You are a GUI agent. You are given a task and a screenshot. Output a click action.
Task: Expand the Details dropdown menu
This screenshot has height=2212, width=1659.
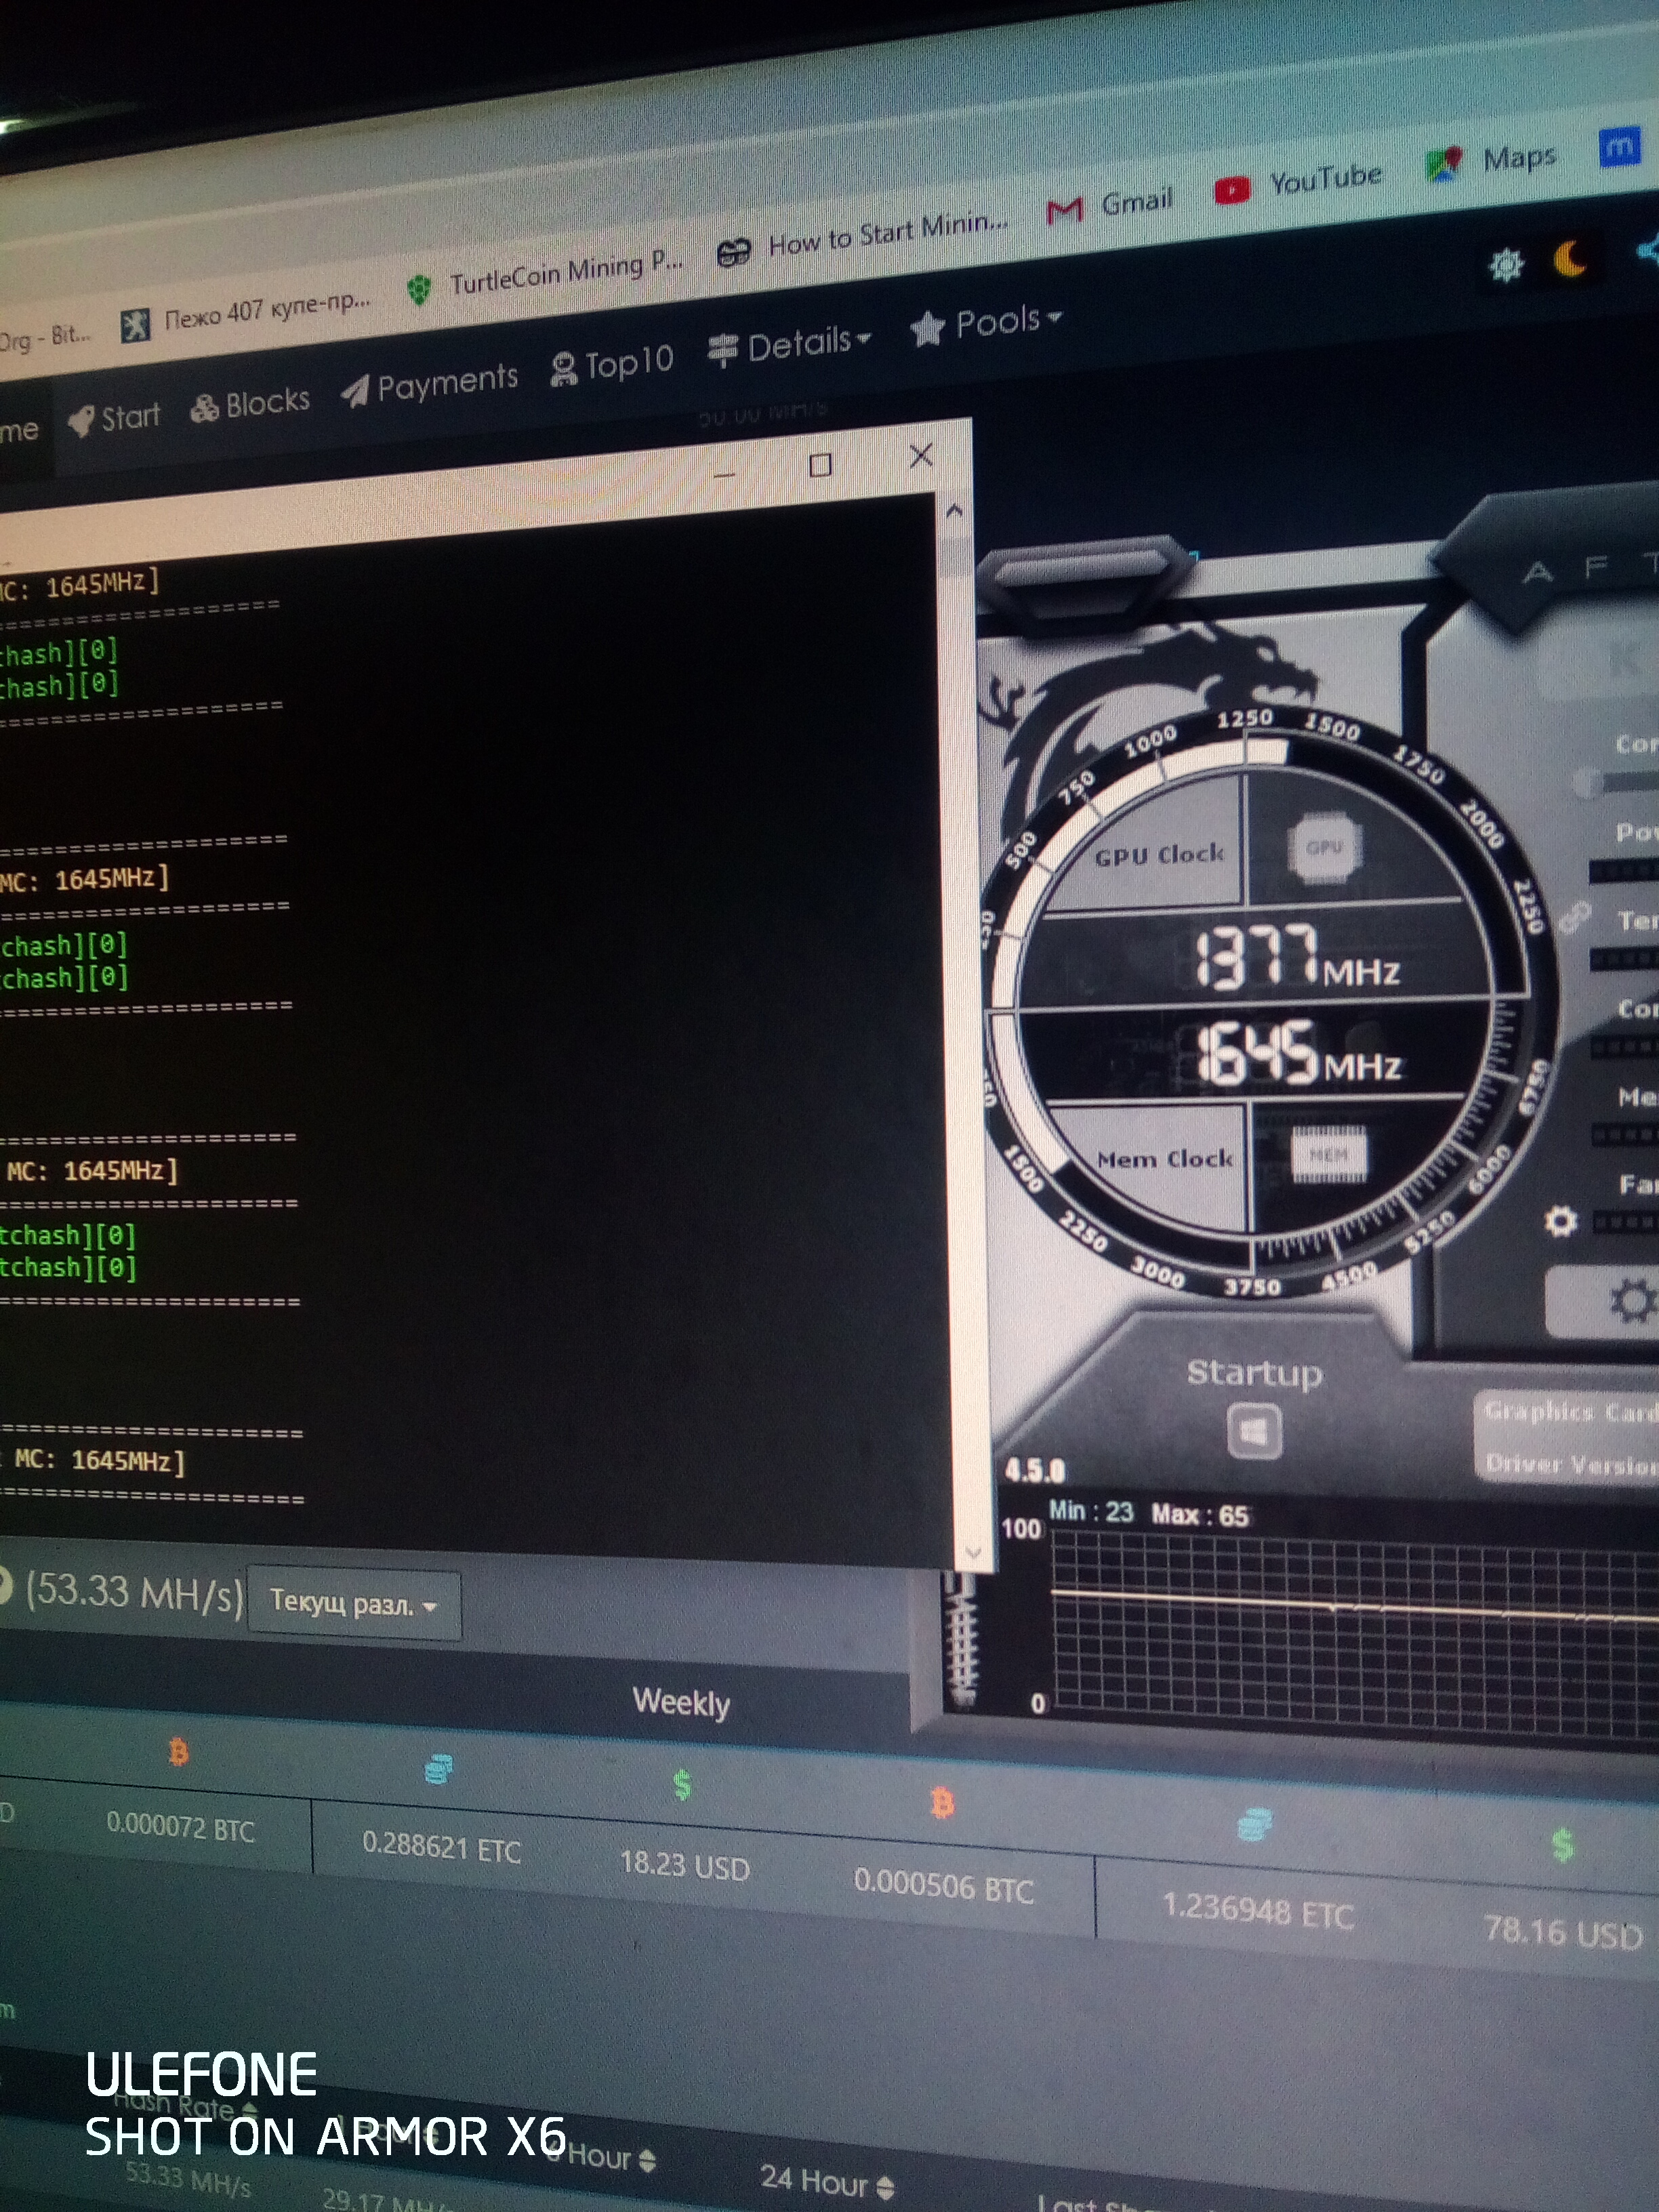[789, 345]
